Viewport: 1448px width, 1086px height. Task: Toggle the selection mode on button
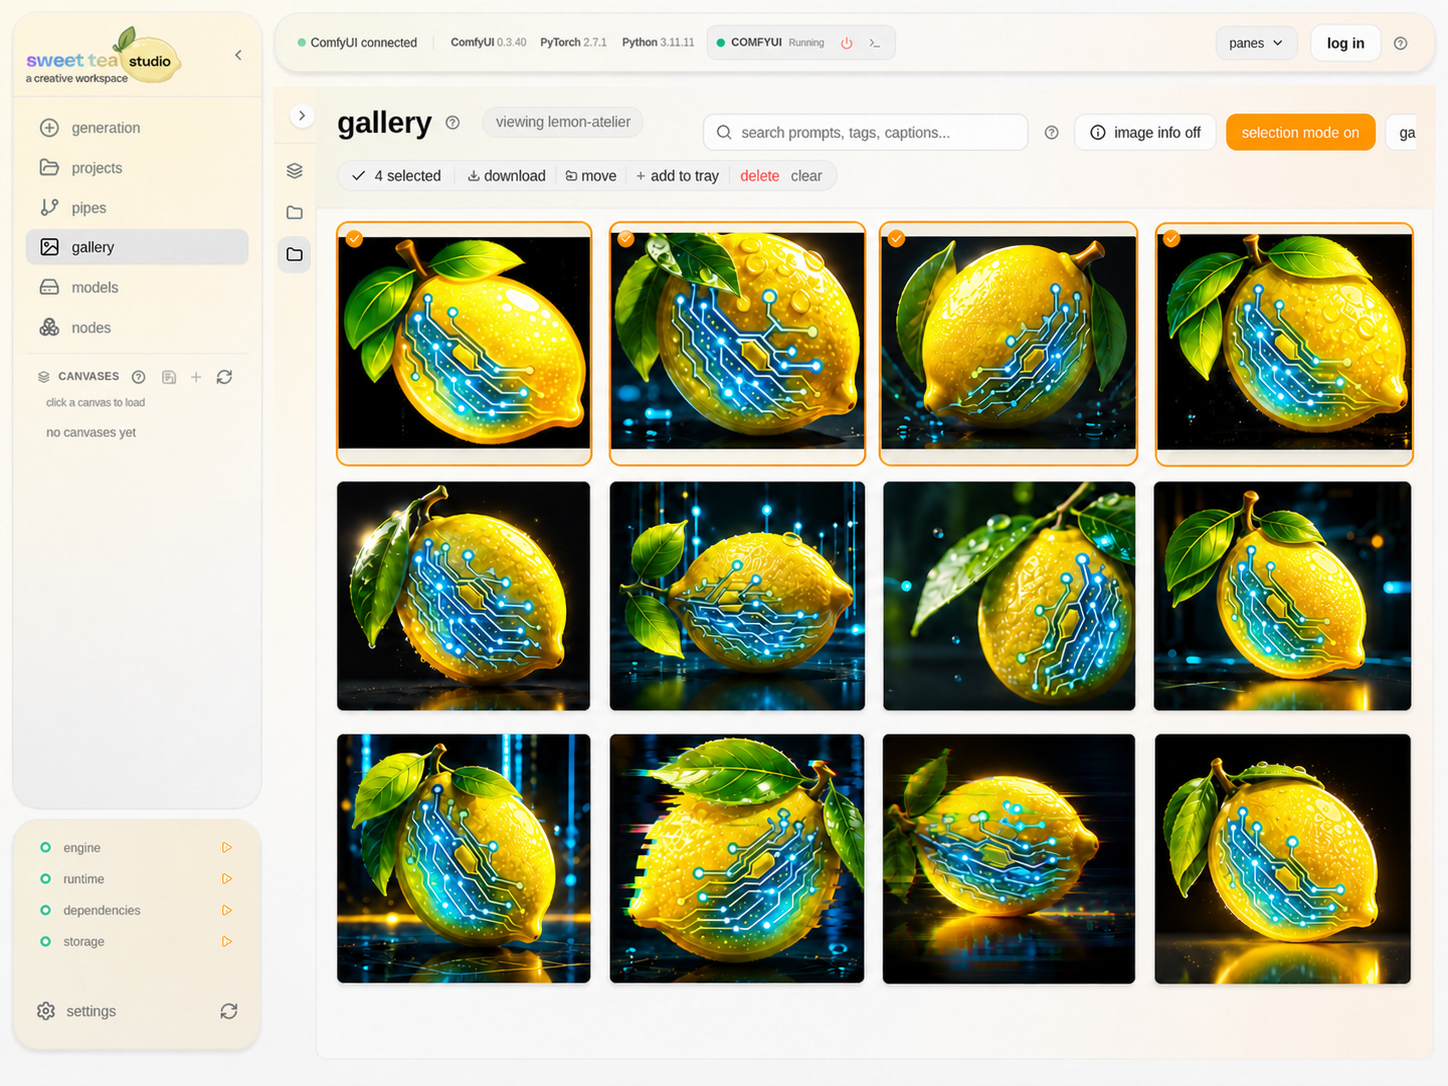pos(1300,132)
